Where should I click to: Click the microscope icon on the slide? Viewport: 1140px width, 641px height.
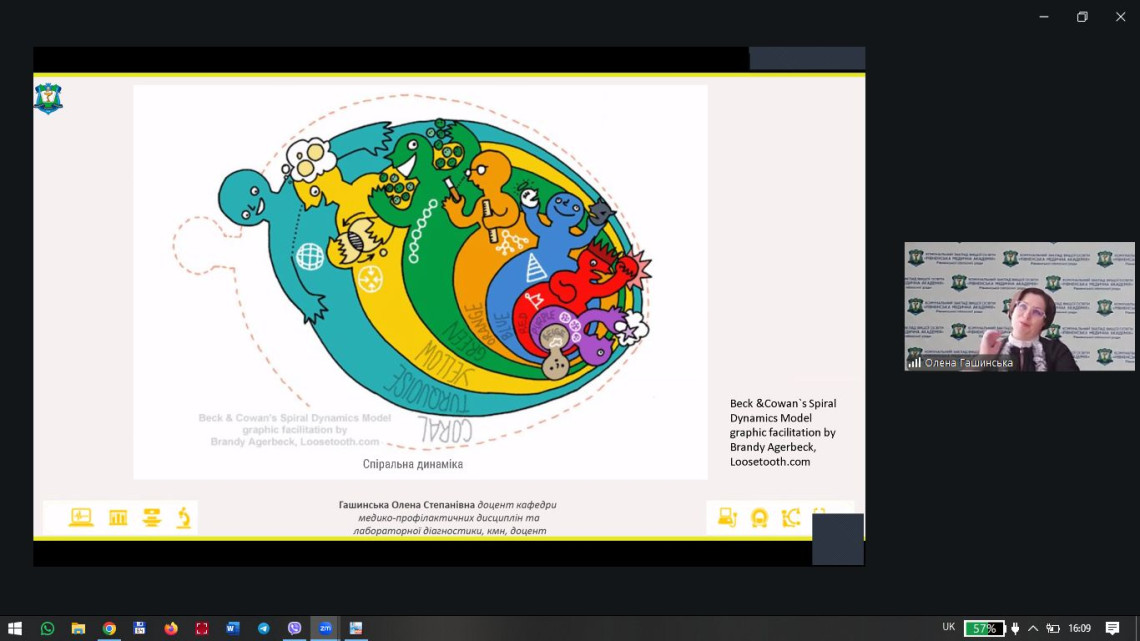pos(184,517)
